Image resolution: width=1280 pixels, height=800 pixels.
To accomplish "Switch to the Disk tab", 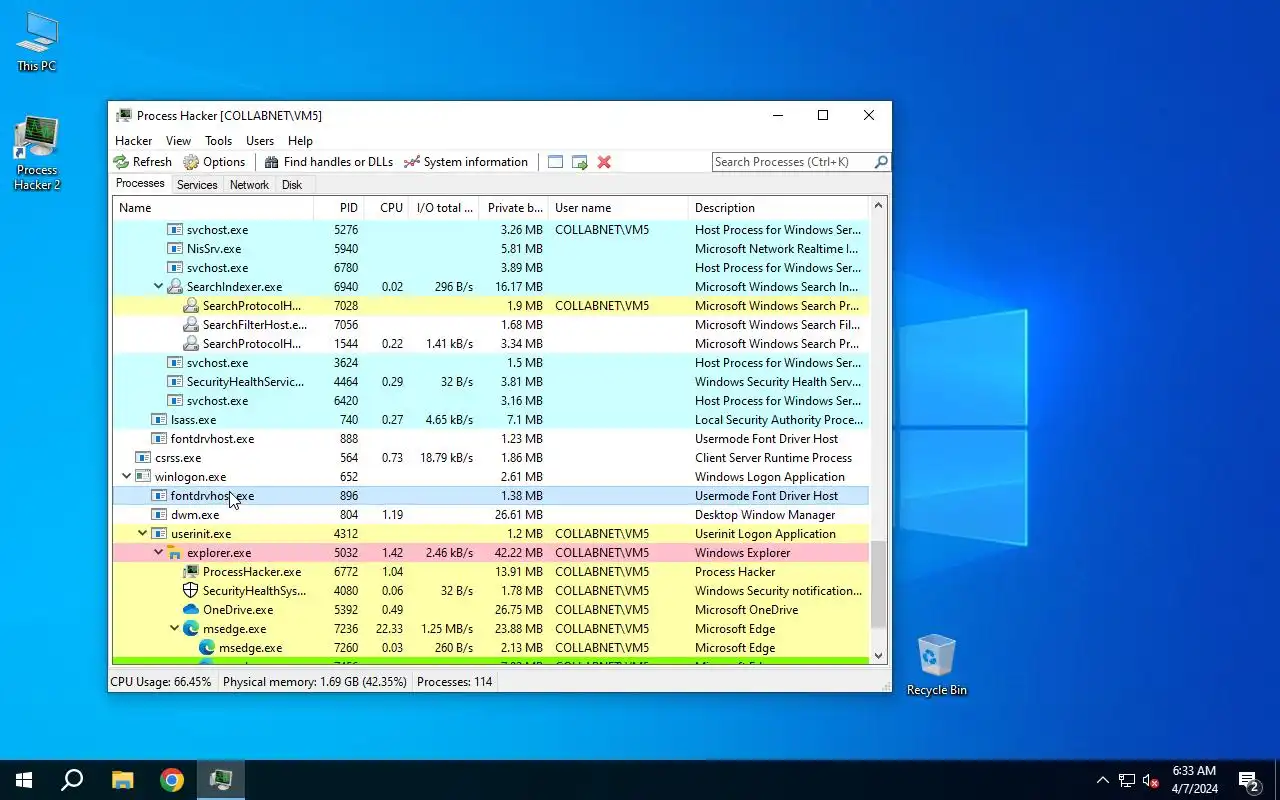I will pos(292,185).
